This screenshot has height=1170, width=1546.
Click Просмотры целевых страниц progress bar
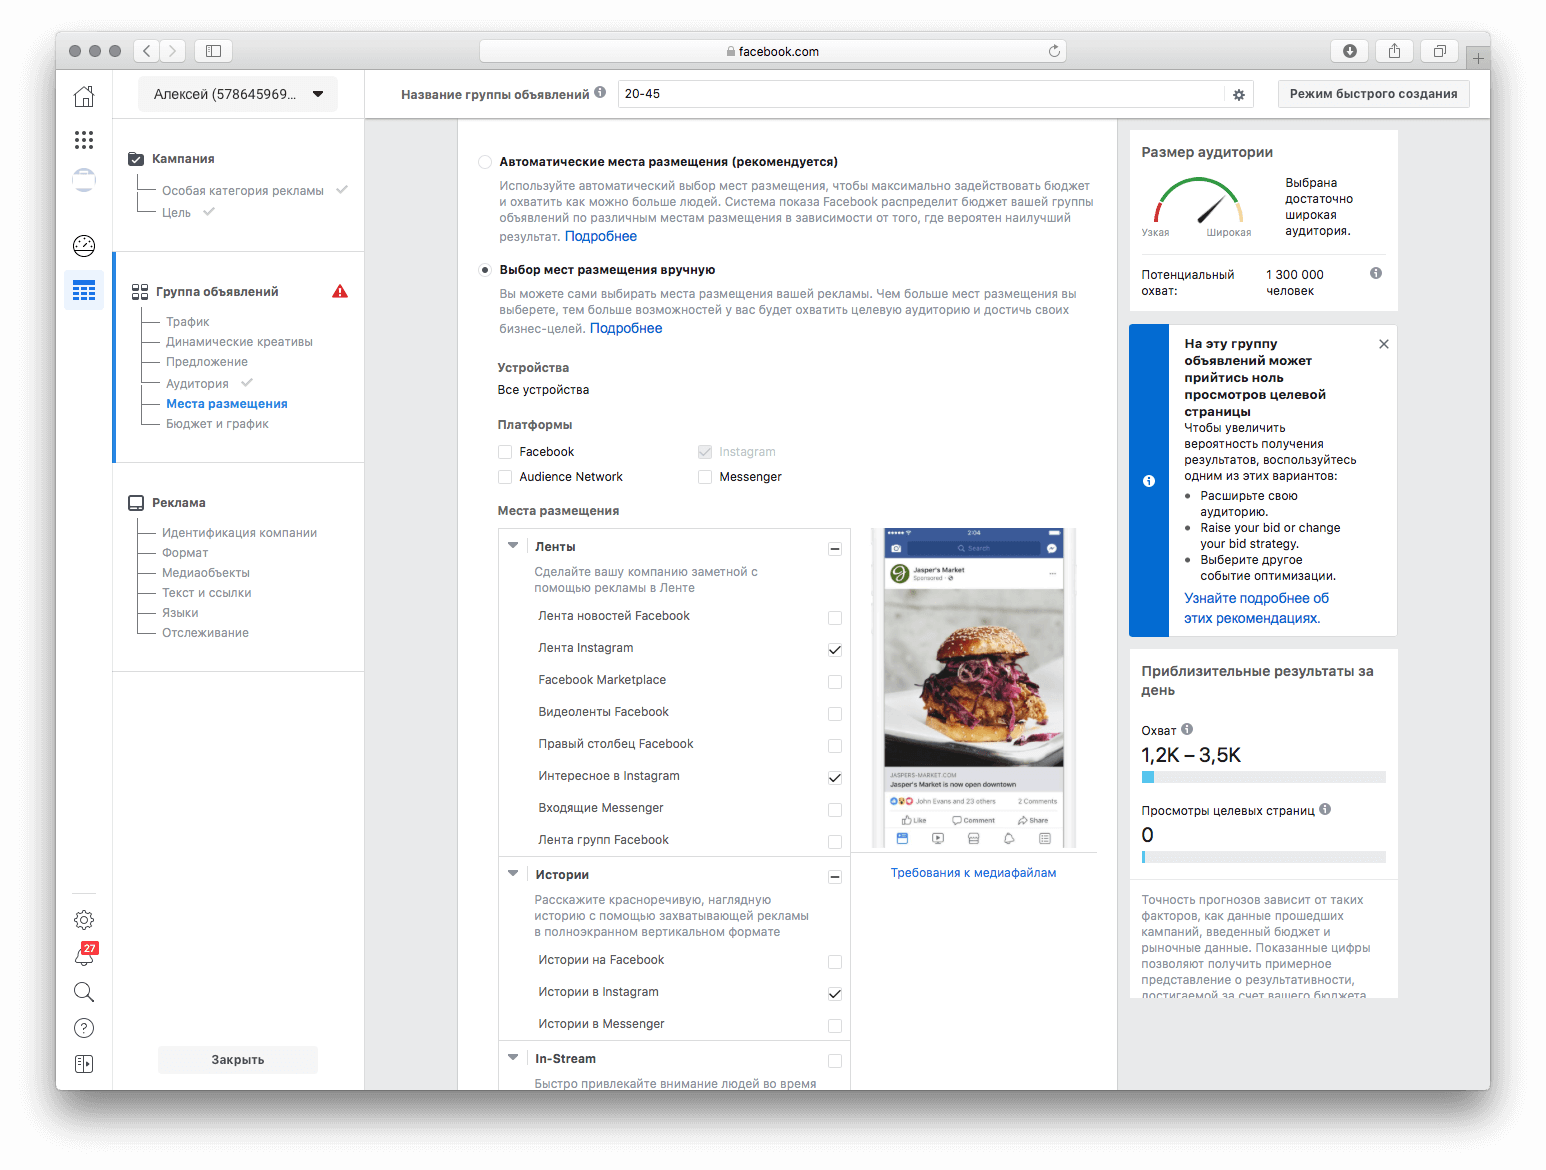click(x=1263, y=857)
